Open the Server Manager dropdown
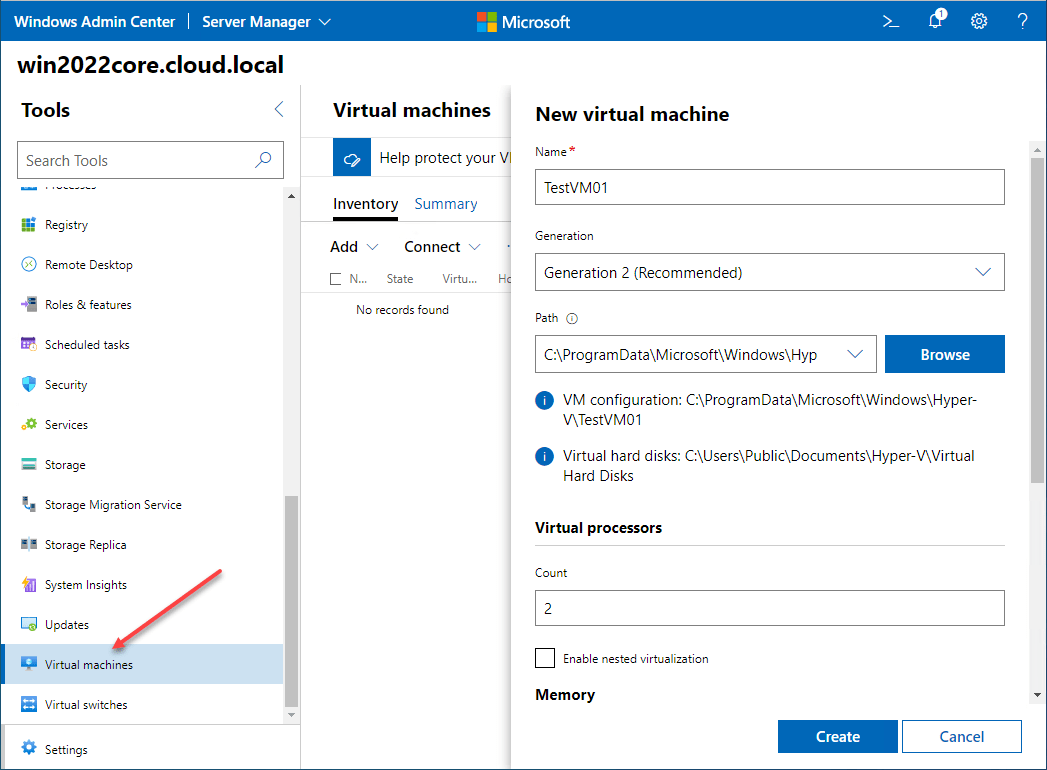The image size is (1047, 770). point(266,22)
